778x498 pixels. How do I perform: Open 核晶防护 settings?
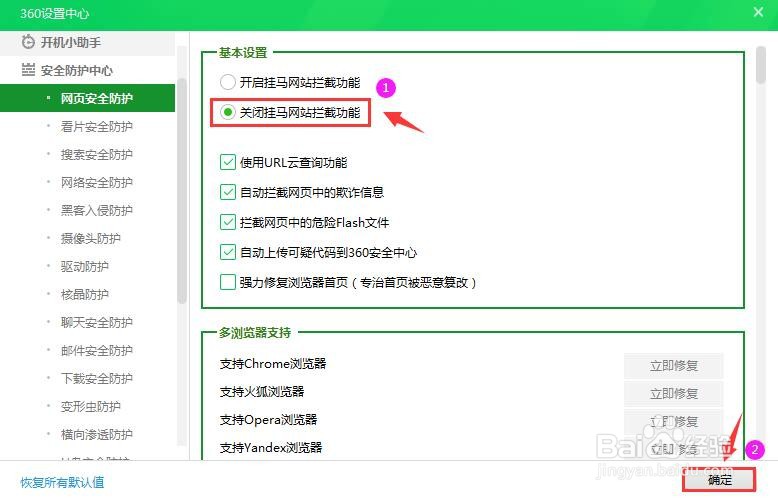pos(84,295)
